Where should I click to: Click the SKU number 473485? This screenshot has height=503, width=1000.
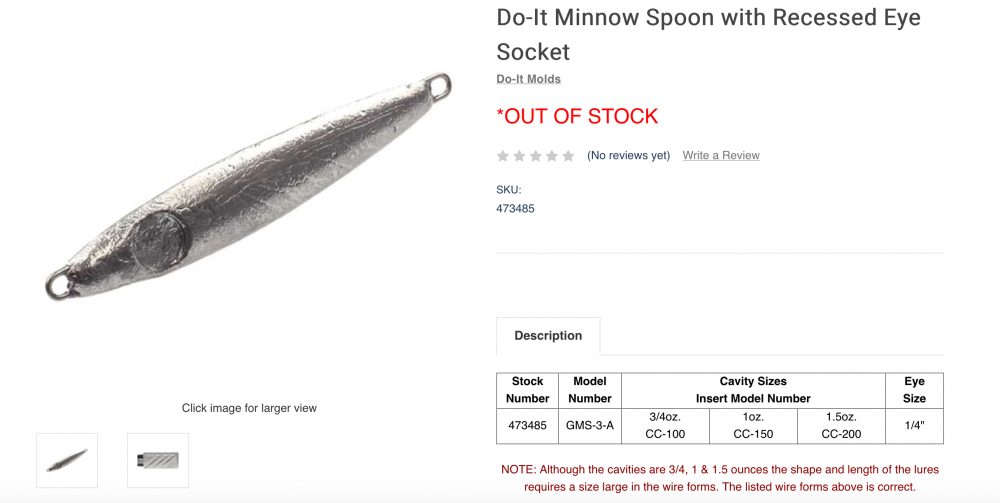click(515, 208)
